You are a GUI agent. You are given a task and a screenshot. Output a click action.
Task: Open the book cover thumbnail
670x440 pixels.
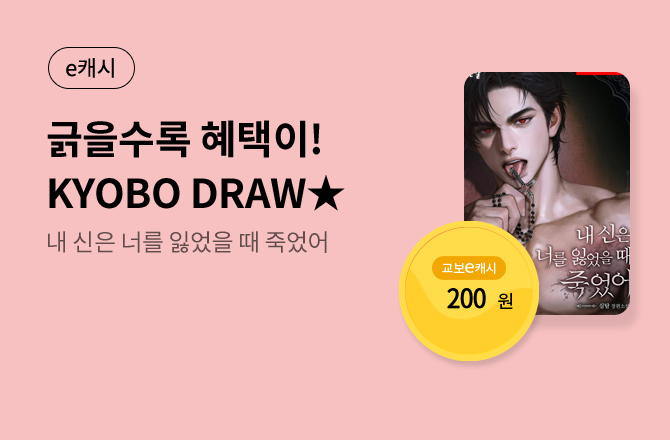coord(547,193)
